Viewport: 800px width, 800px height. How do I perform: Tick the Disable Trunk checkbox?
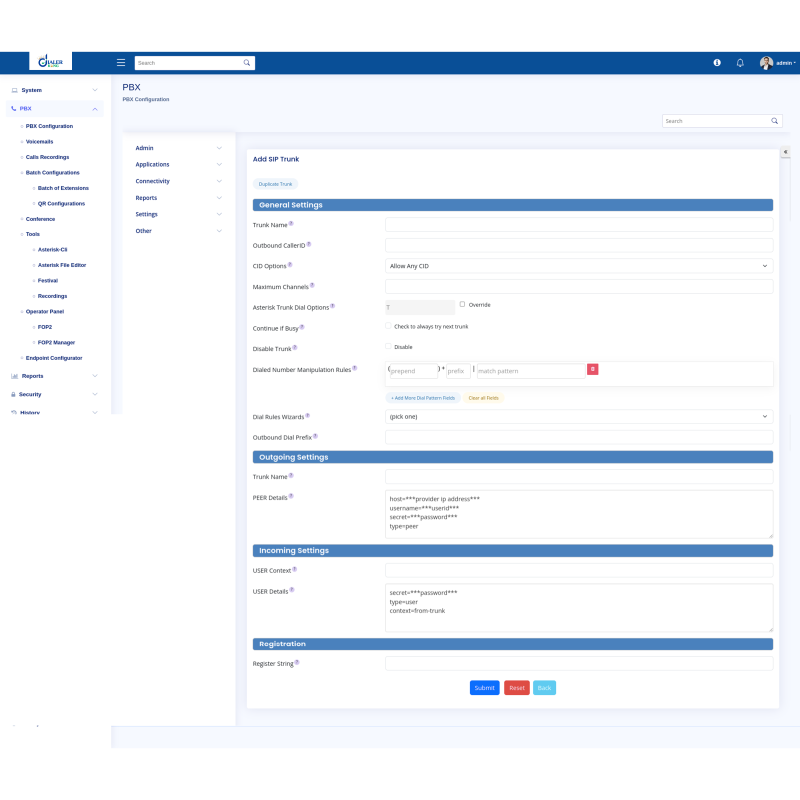(389, 347)
